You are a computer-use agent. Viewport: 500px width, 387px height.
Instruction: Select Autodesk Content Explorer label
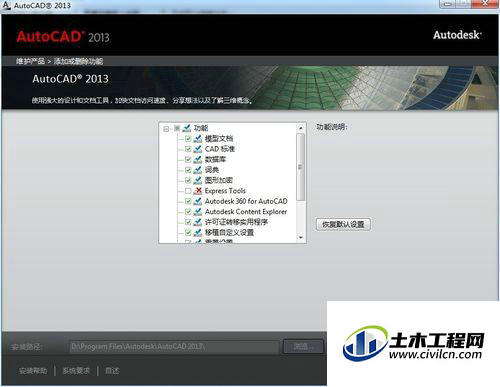tap(246, 212)
